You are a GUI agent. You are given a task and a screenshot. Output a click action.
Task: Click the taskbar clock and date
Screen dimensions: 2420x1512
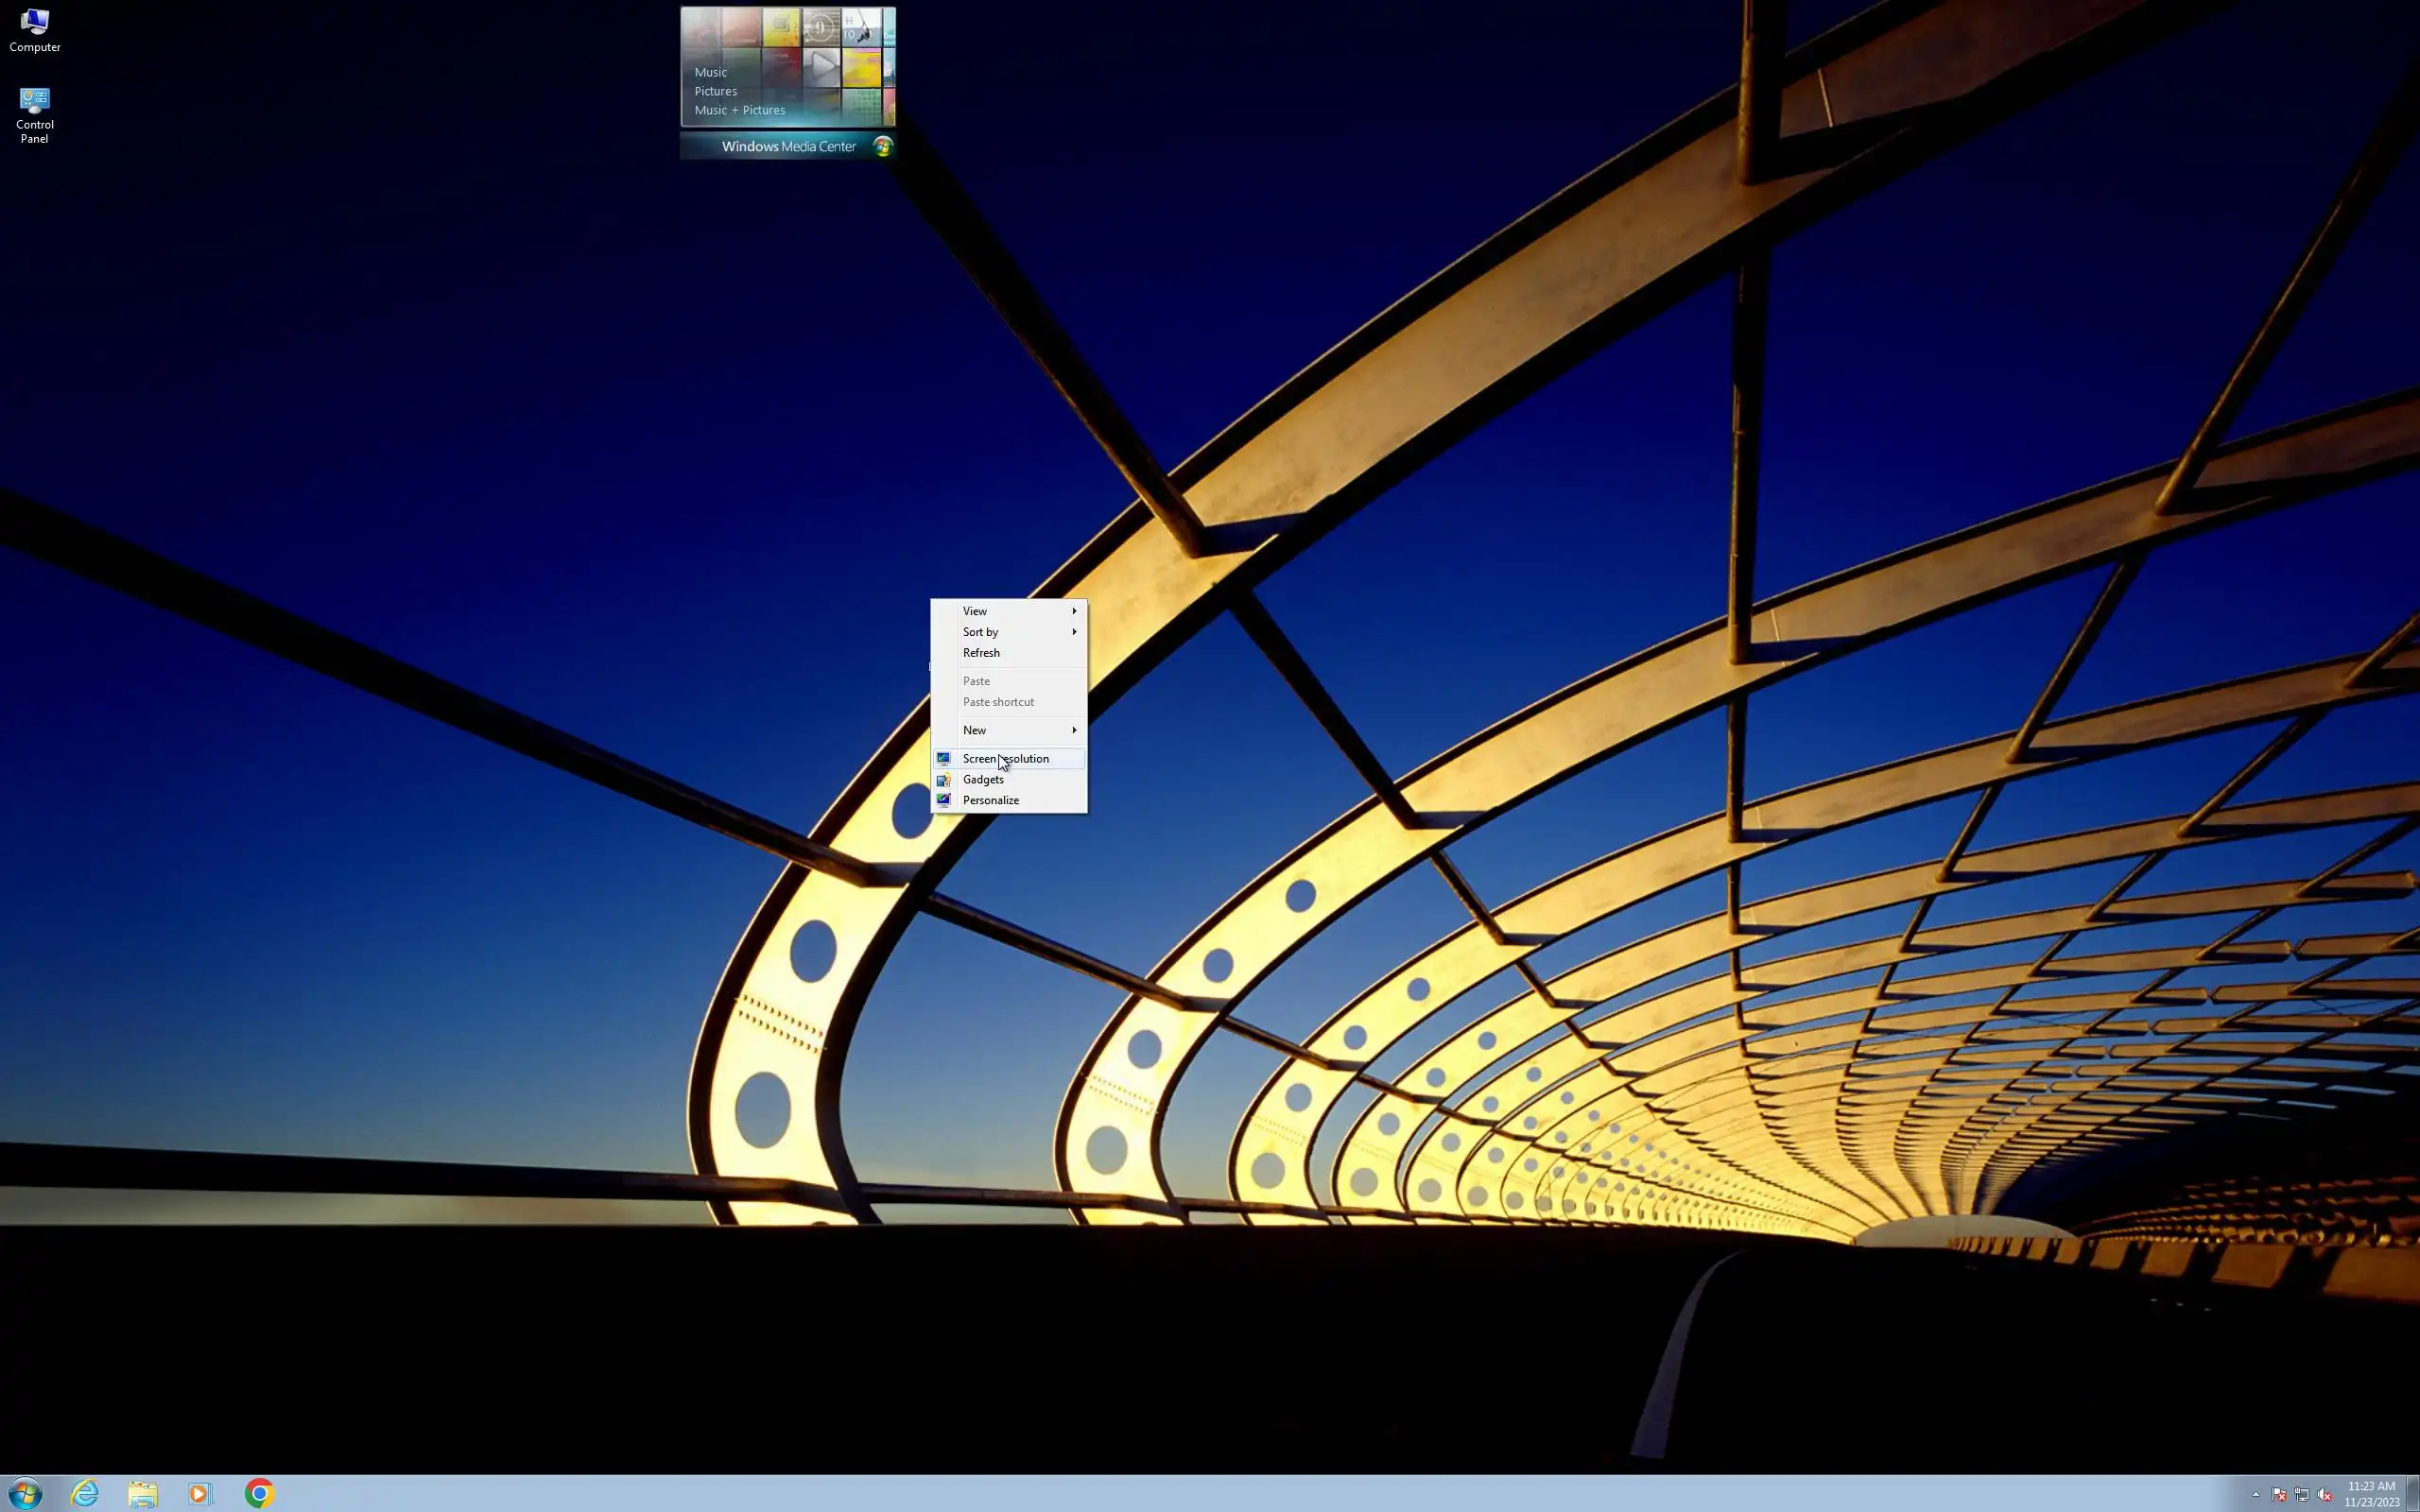[x=2371, y=1494]
